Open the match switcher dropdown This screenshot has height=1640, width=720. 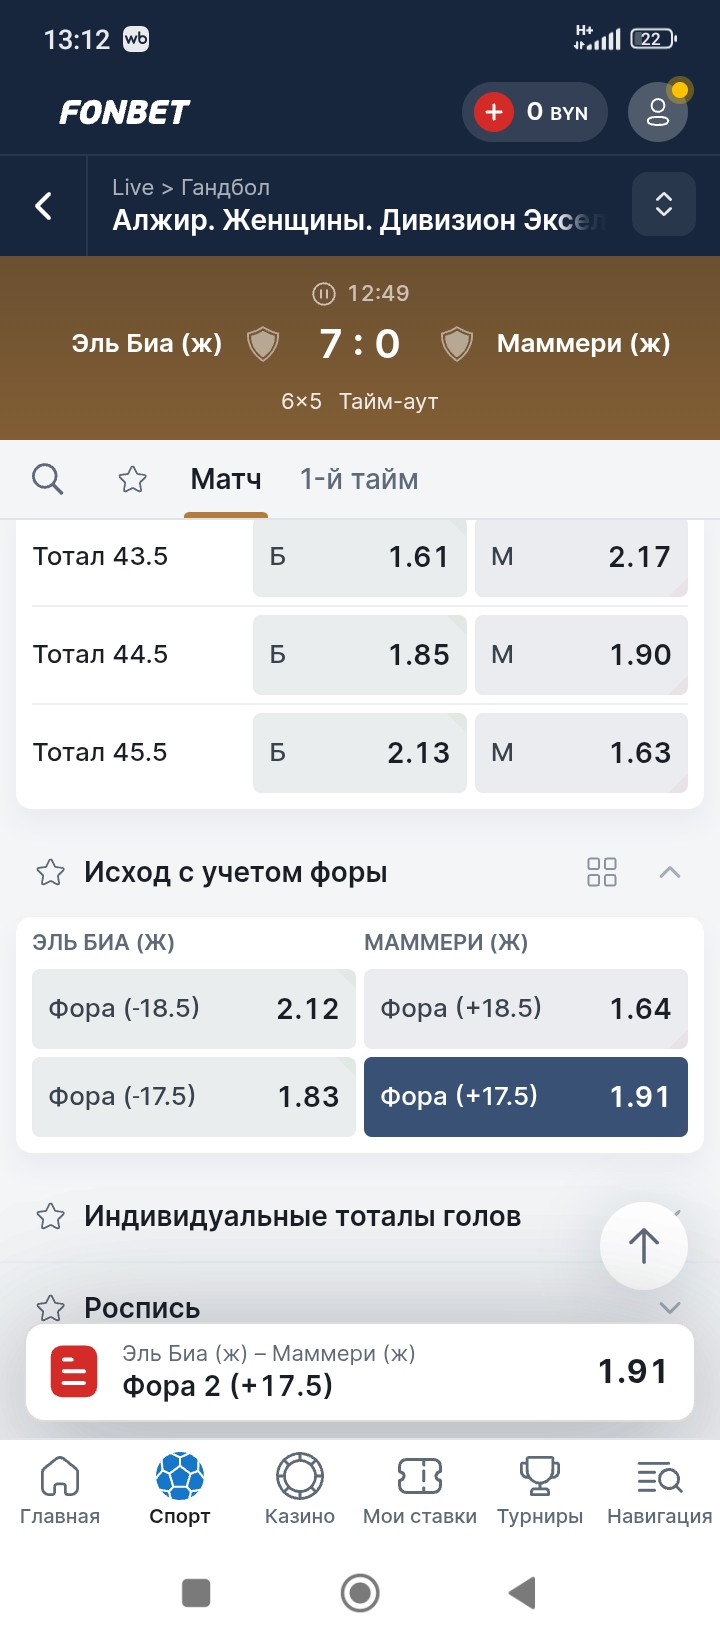point(663,204)
